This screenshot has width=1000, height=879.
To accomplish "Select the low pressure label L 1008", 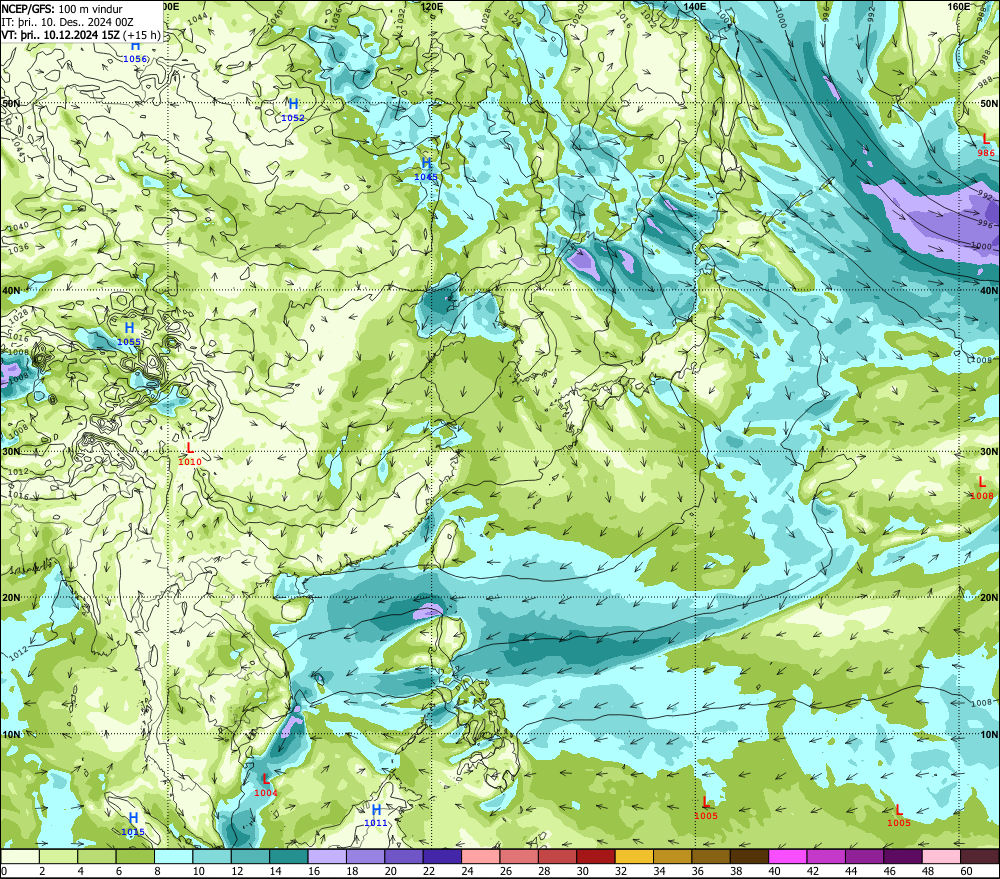I will coord(982,488).
